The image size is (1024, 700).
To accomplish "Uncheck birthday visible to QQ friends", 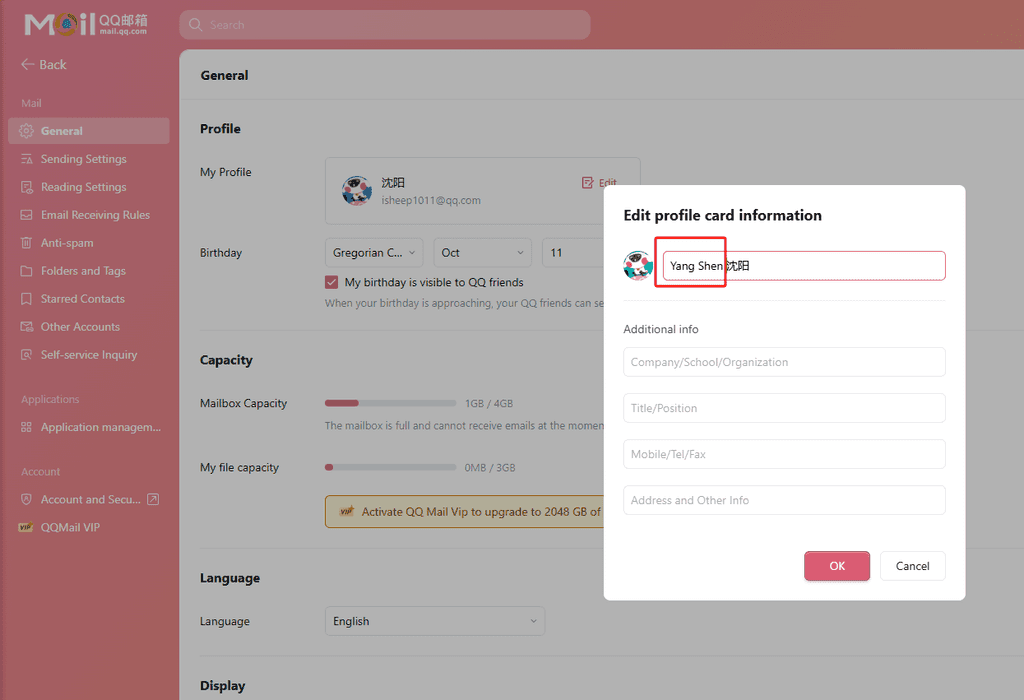I will coord(332,283).
